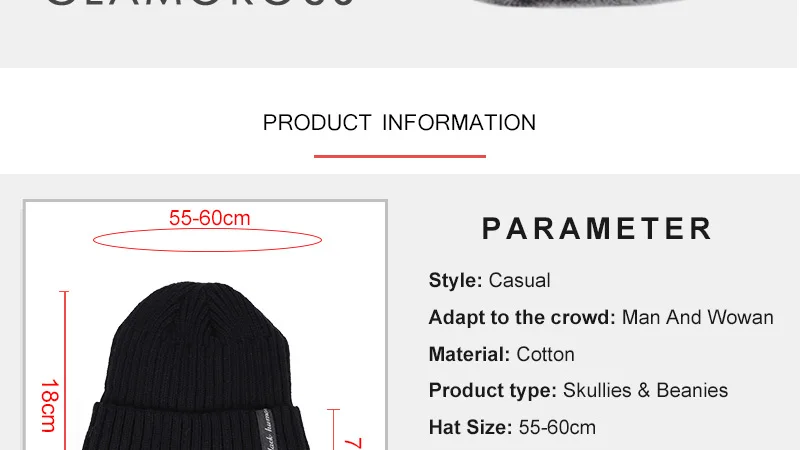Click the Man And Wowan text
The height and width of the screenshot is (450, 800).
(x=697, y=317)
